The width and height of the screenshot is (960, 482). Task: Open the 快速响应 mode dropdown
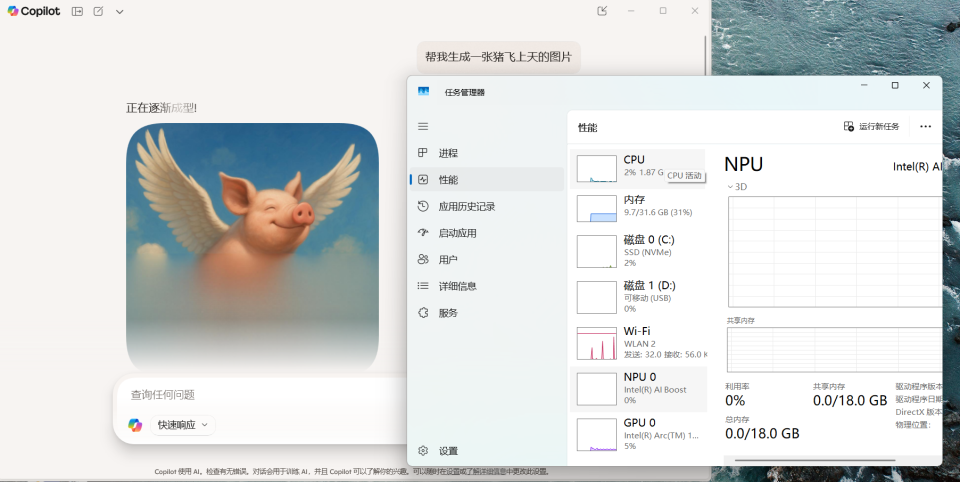[x=182, y=424]
